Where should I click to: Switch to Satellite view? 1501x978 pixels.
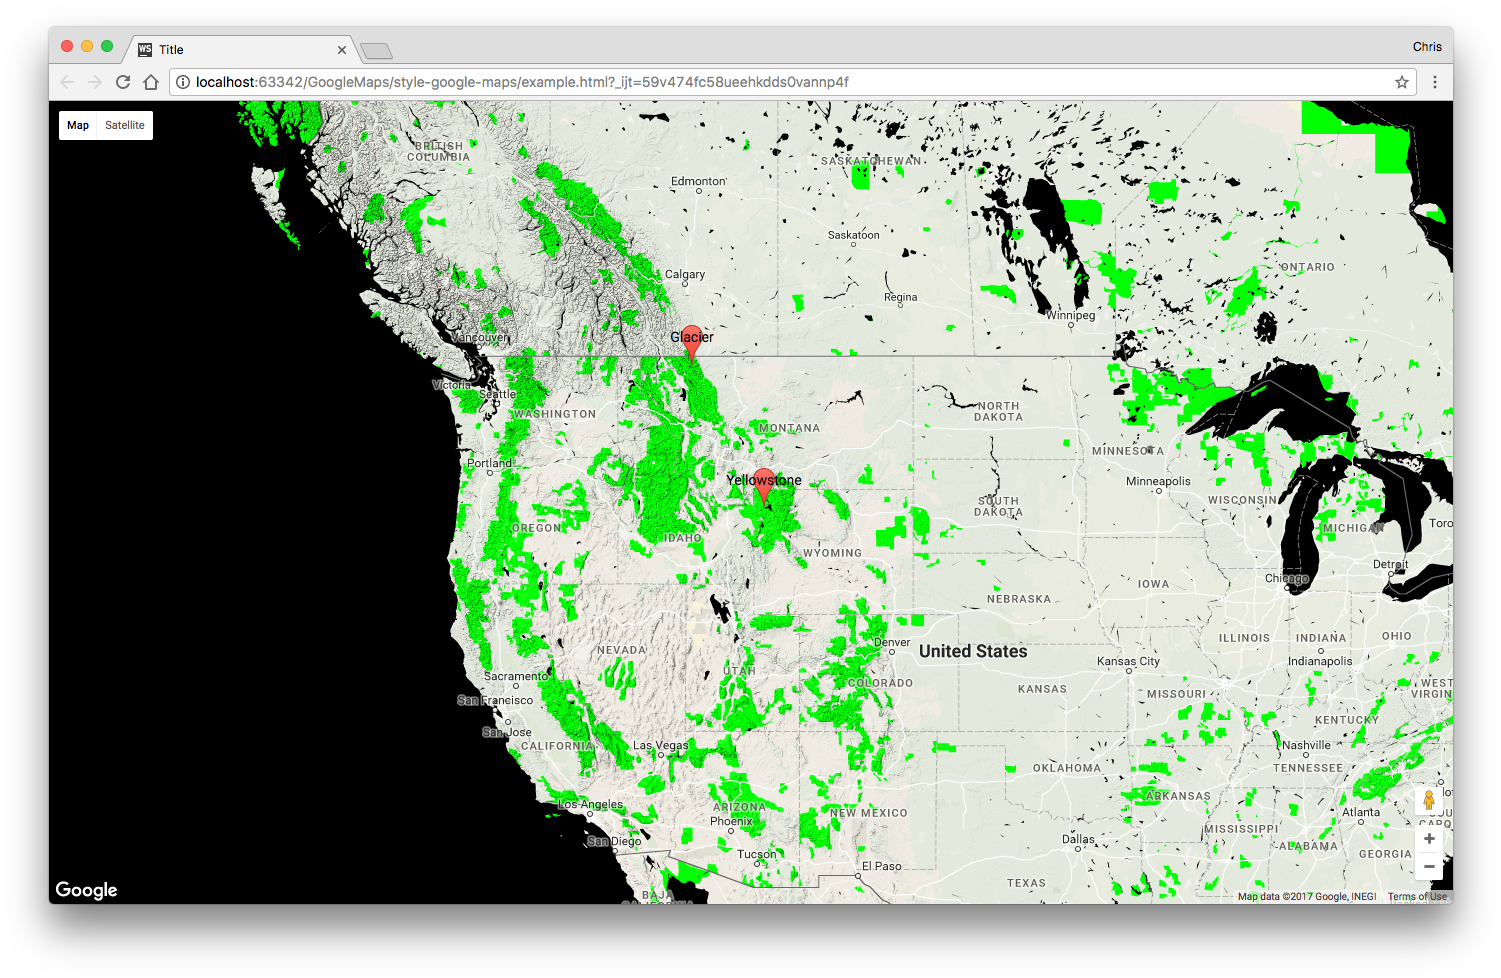pos(125,125)
